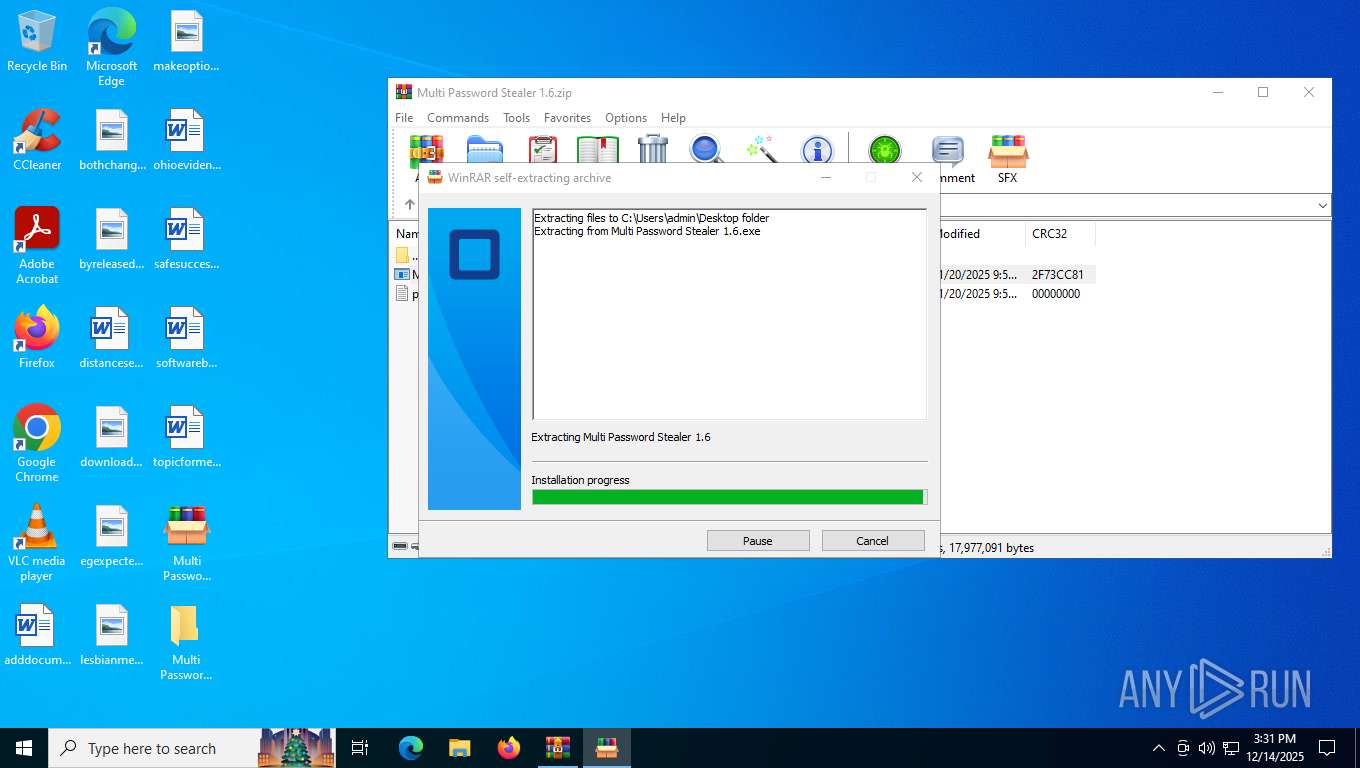This screenshot has width=1360, height=768.
Task: Select the Multi Passwor... folder on desktop
Action: tap(186, 642)
